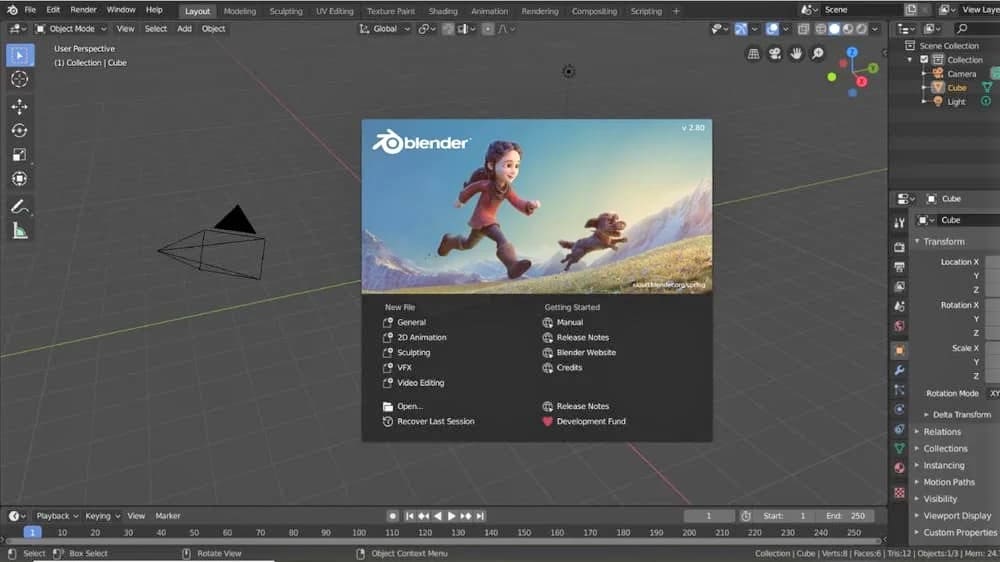Switch to the Shading workspace tab

[x=443, y=11]
